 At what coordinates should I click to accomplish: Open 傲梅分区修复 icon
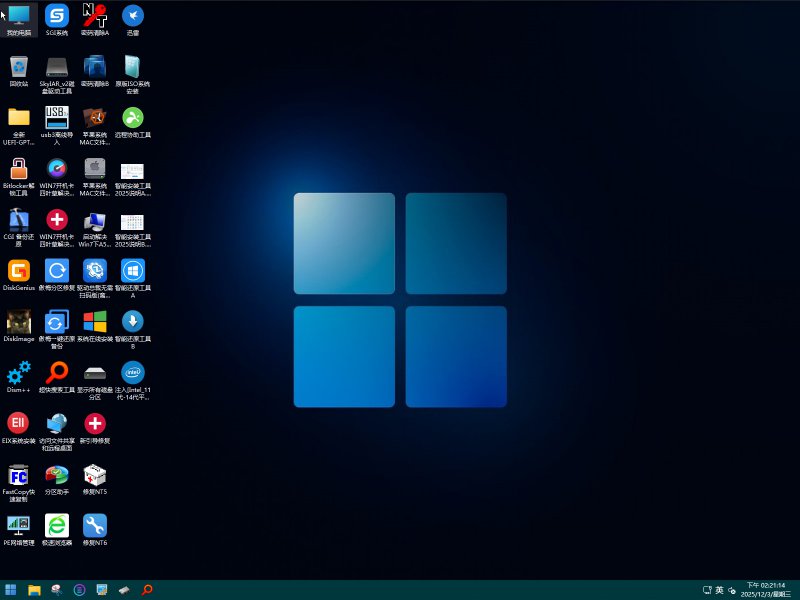tap(57, 274)
